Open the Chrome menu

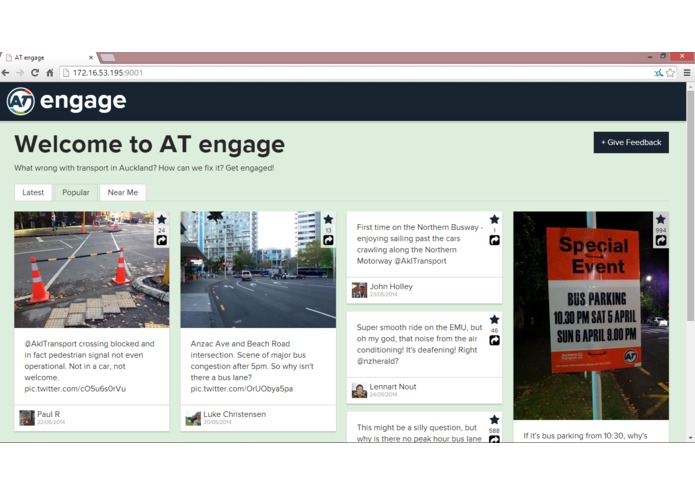[x=687, y=73]
